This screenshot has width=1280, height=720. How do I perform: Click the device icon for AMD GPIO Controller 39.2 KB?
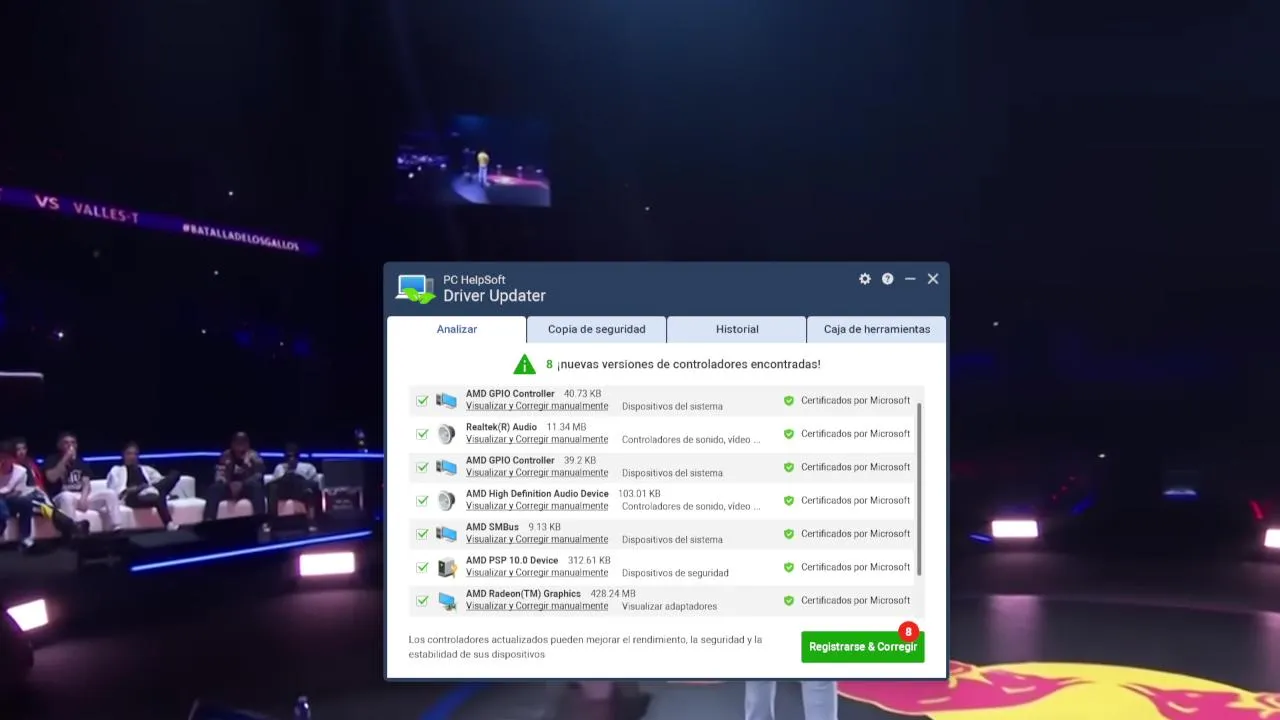[446, 467]
